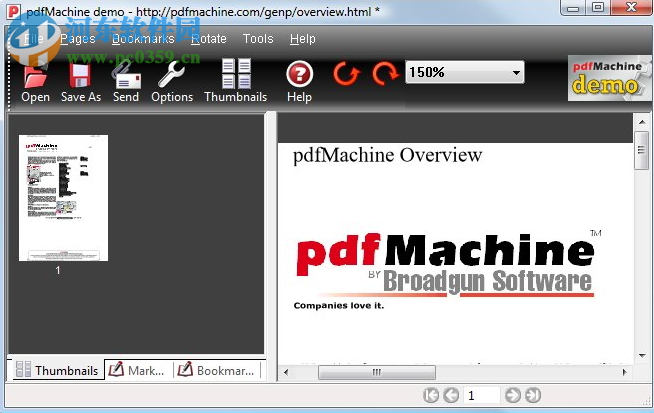Go to last page button
Image resolution: width=654 pixels, height=413 pixels.
tap(533, 395)
